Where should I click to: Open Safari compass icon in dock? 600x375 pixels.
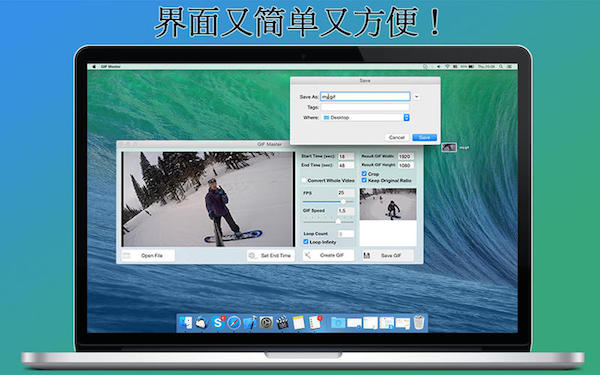coord(234,323)
